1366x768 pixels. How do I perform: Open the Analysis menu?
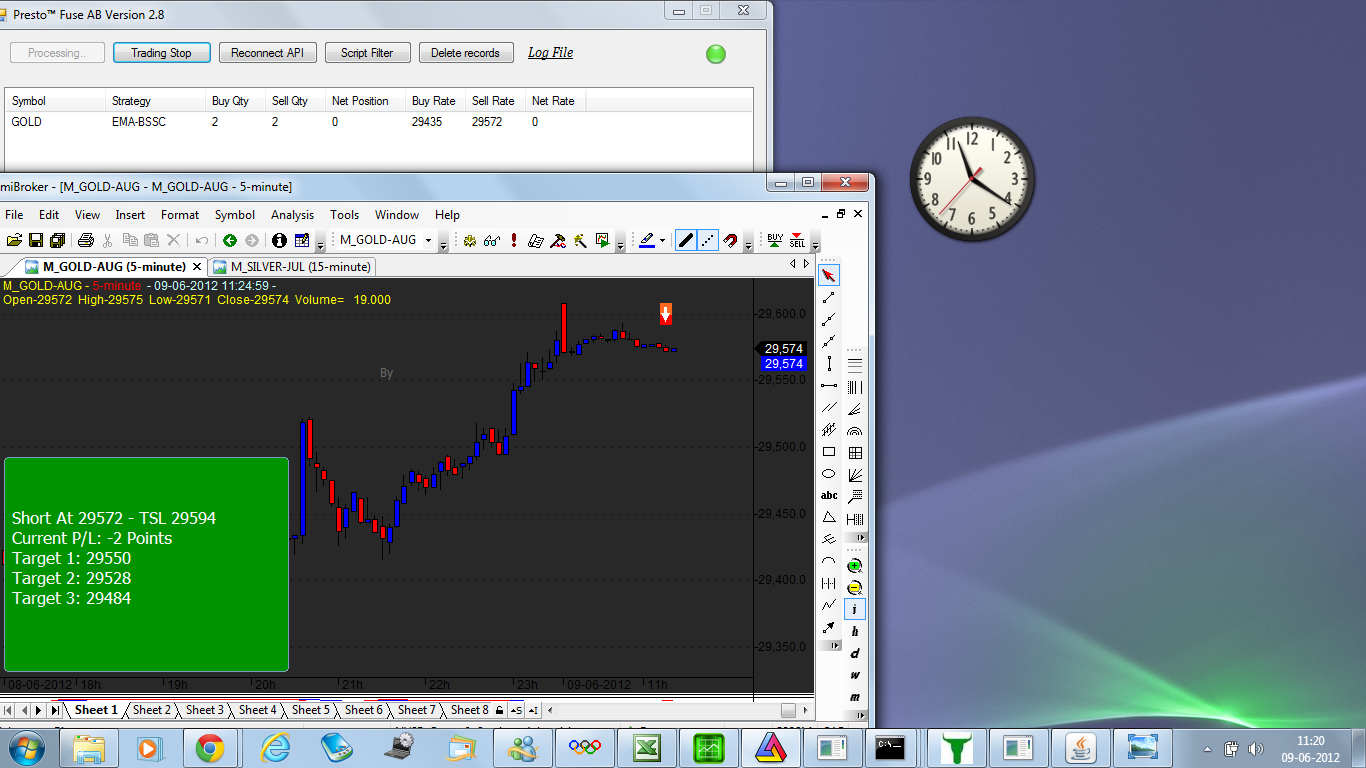[292, 215]
